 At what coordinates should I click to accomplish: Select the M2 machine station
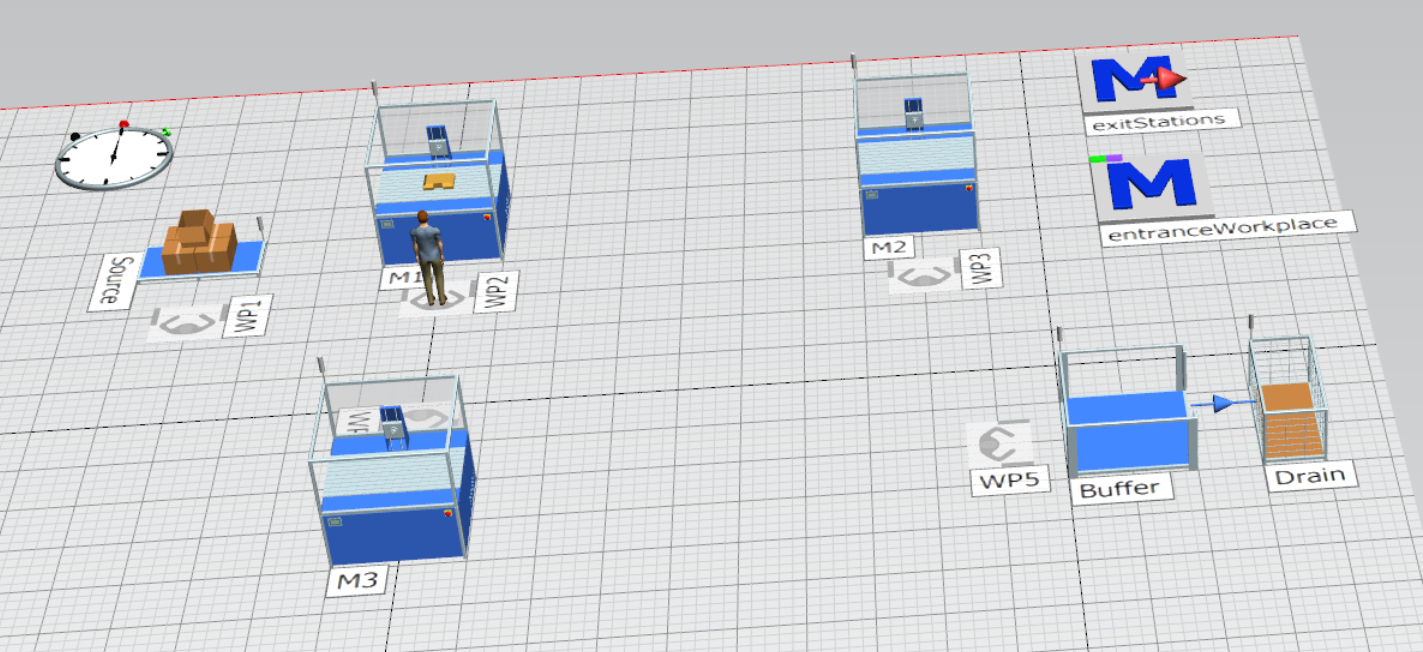(x=917, y=160)
